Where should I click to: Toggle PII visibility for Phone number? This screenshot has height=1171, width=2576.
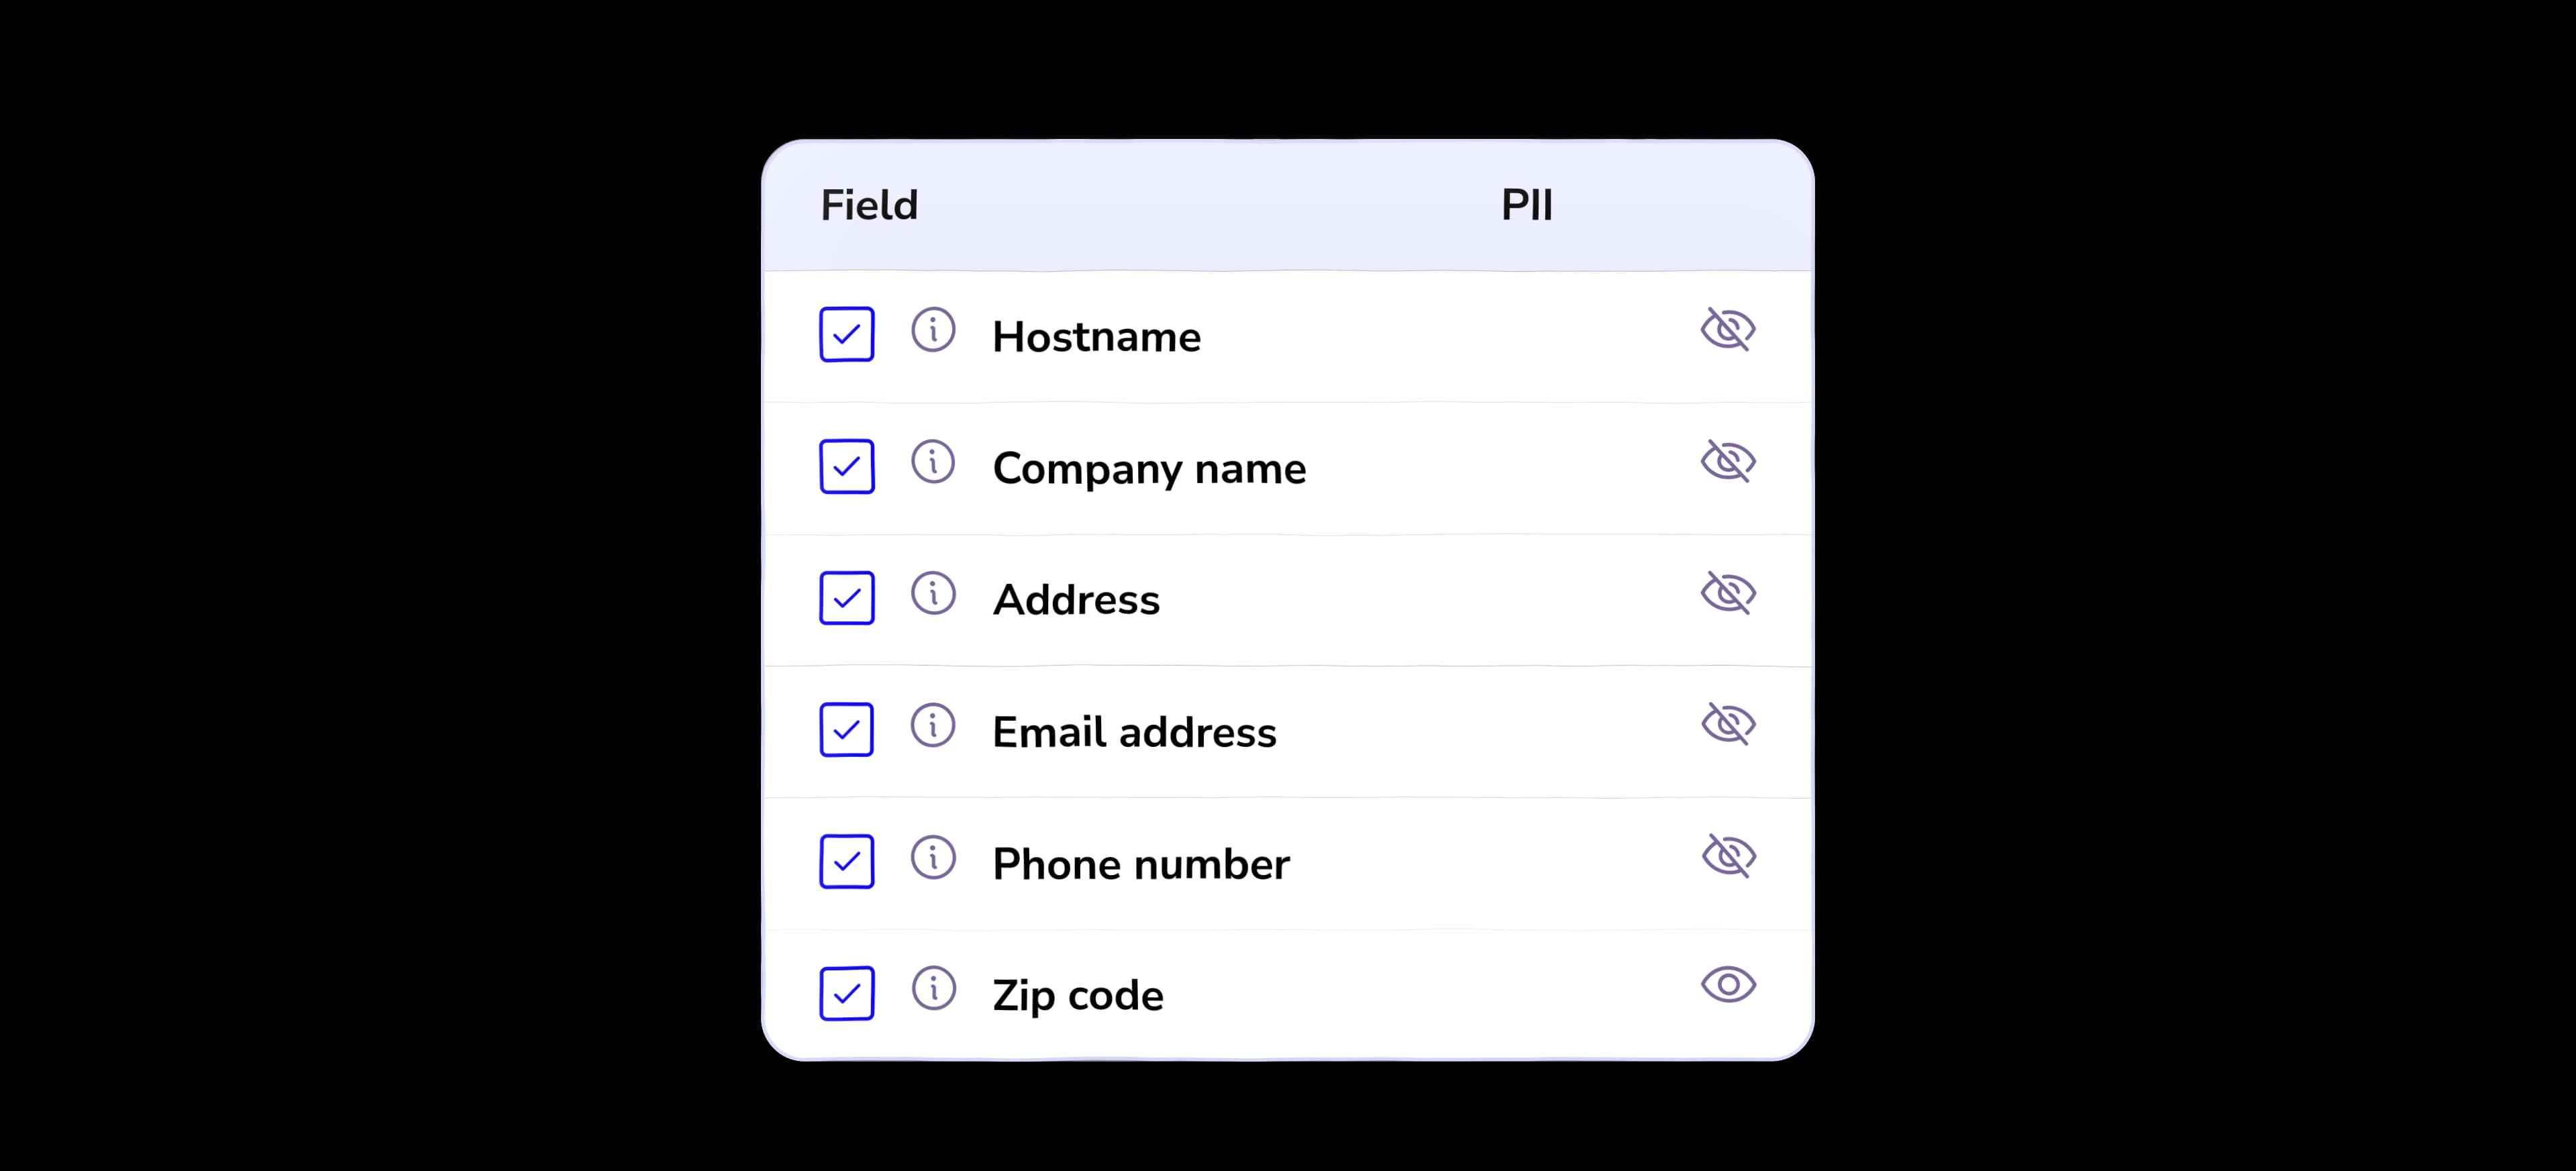pyautogui.click(x=1729, y=856)
